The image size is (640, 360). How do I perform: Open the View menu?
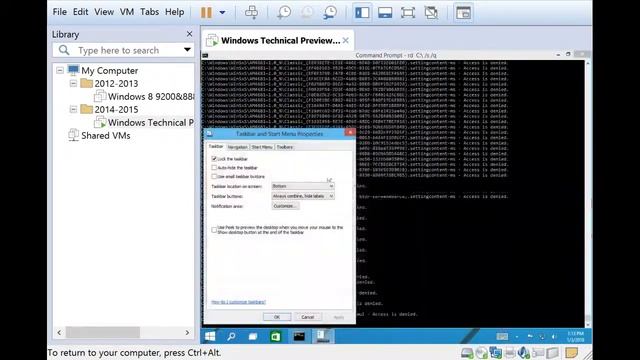[x=104, y=12]
